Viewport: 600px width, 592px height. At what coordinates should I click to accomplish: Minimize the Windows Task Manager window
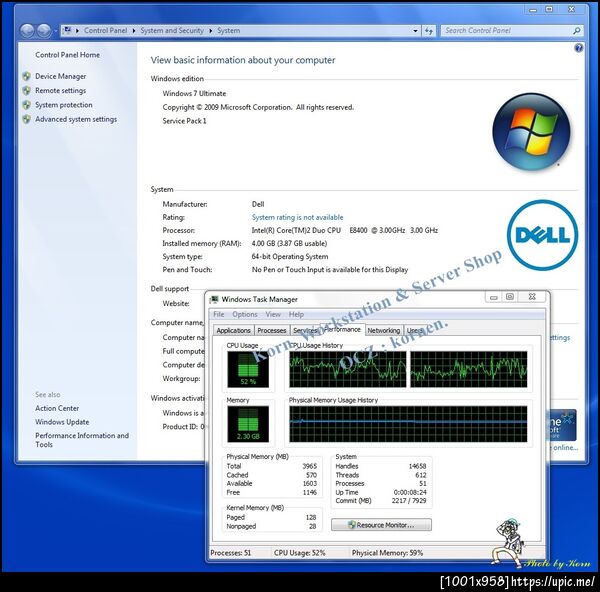[x=494, y=297]
